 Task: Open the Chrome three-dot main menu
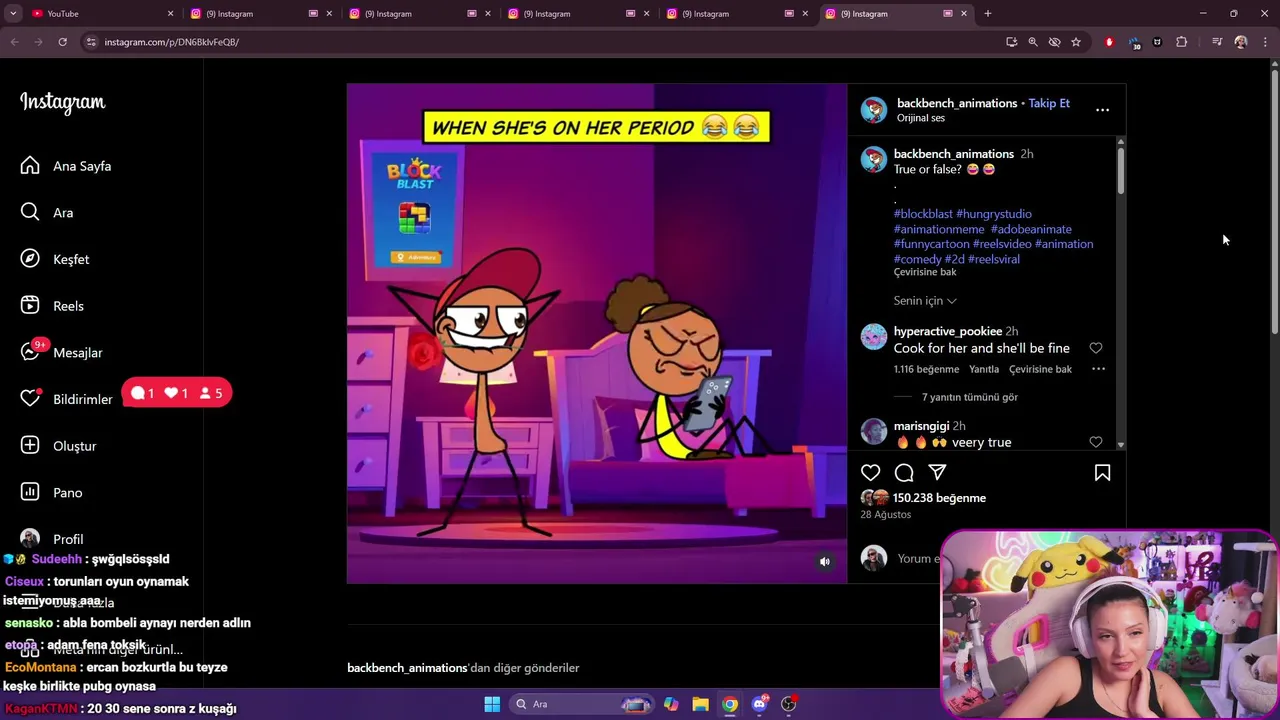click(1265, 42)
